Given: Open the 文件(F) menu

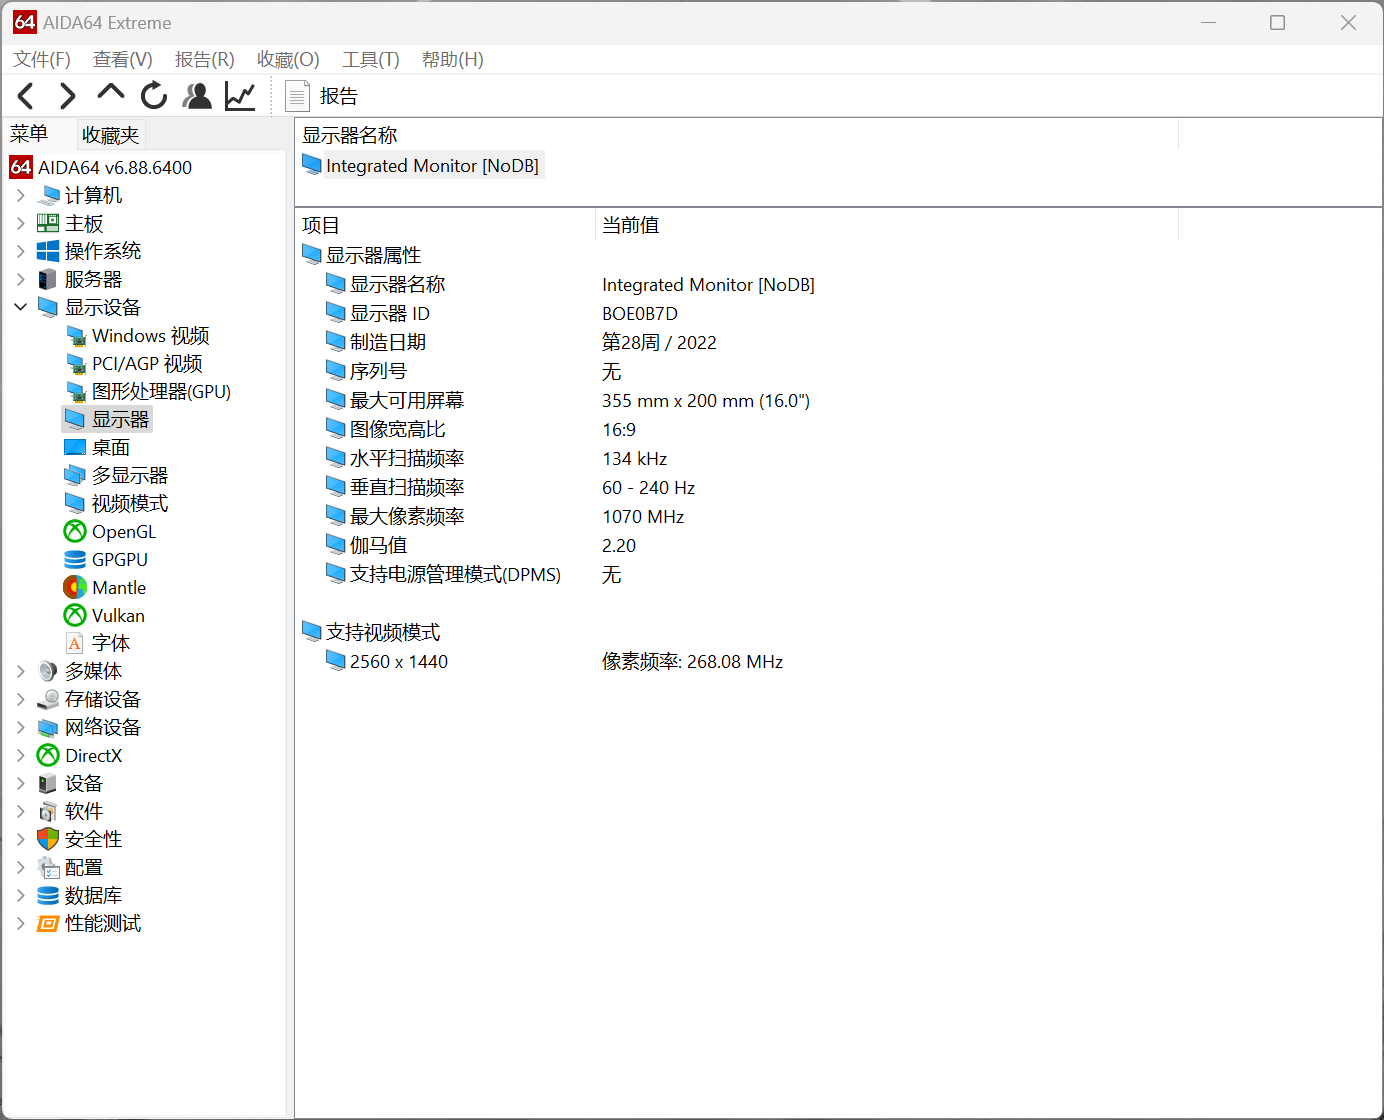Looking at the screenshot, I should [42, 60].
